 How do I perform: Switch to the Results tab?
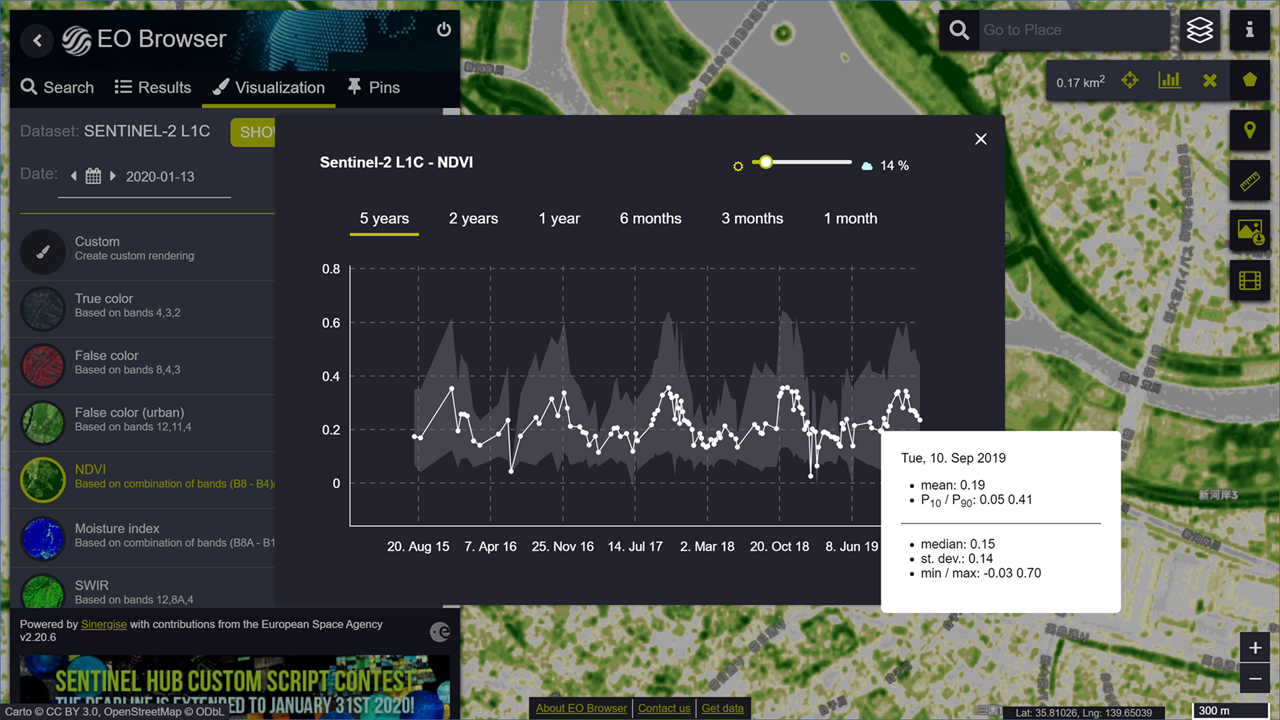[153, 88]
